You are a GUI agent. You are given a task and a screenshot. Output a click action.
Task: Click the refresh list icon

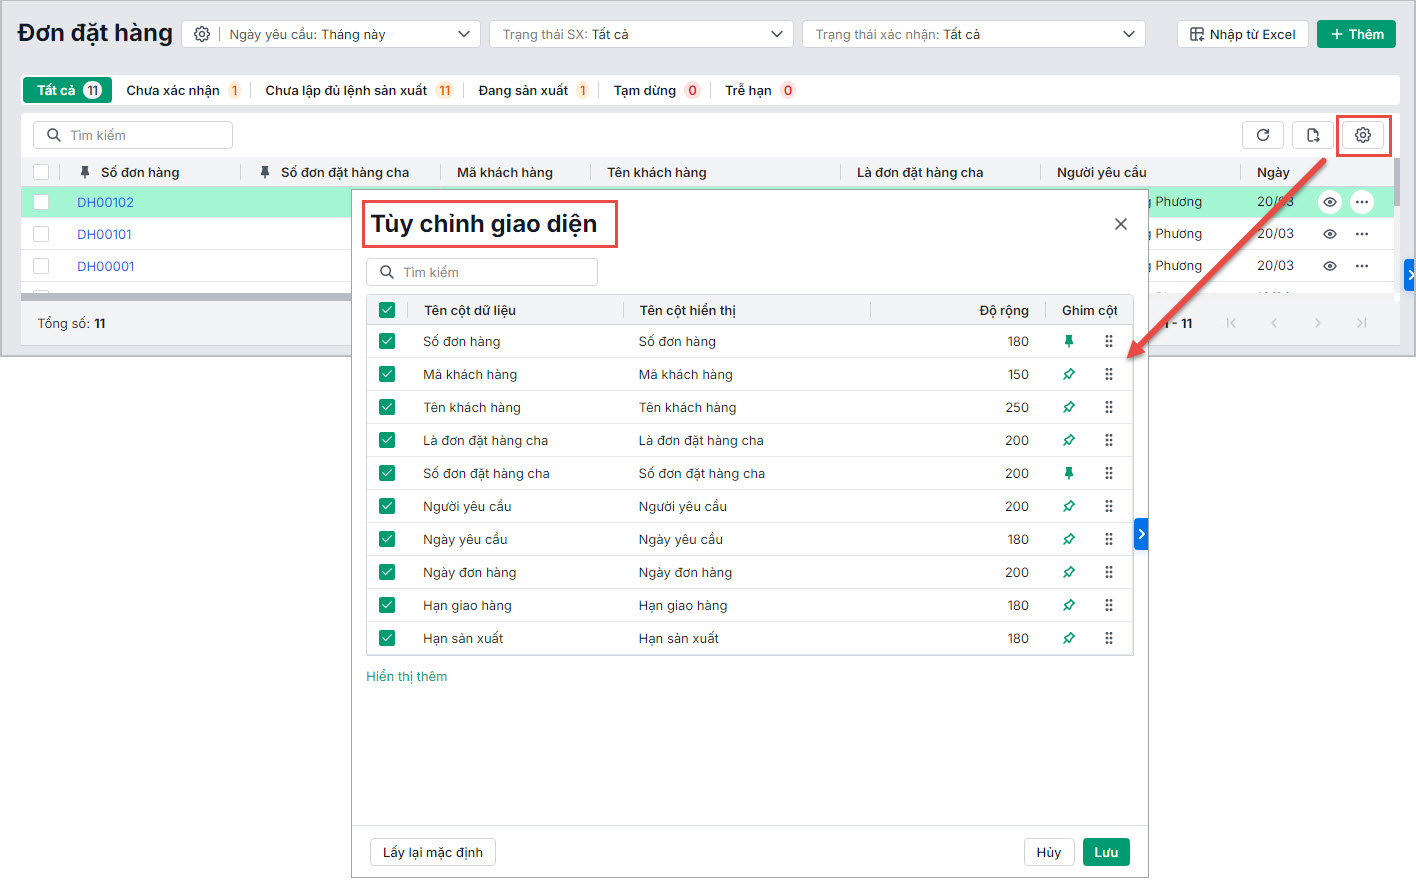[1263, 135]
